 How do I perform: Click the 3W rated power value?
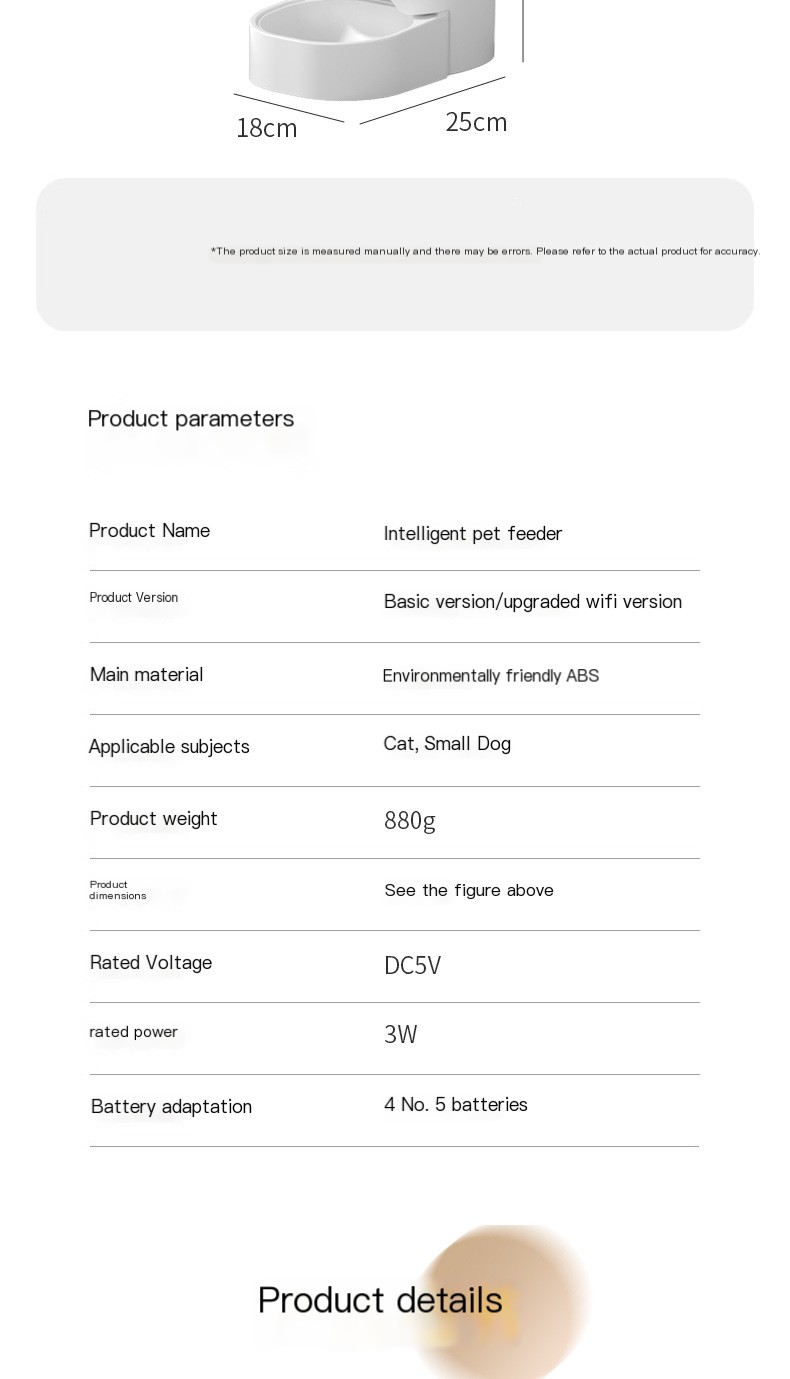pyautogui.click(x=401, y=1035)
